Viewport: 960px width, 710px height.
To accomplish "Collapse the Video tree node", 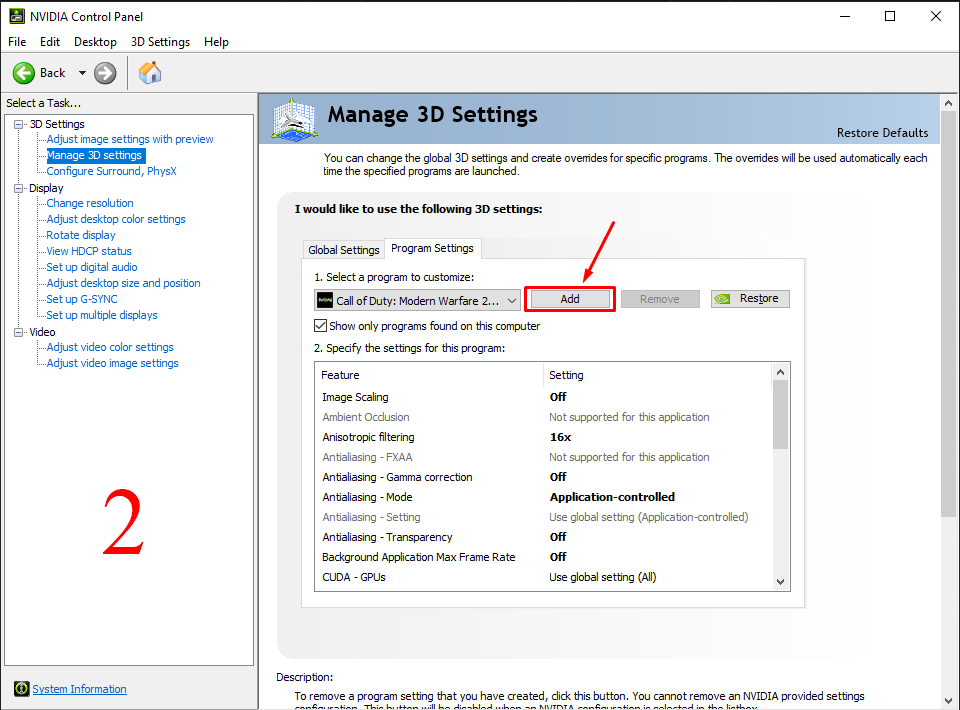I will pos(19,332).
